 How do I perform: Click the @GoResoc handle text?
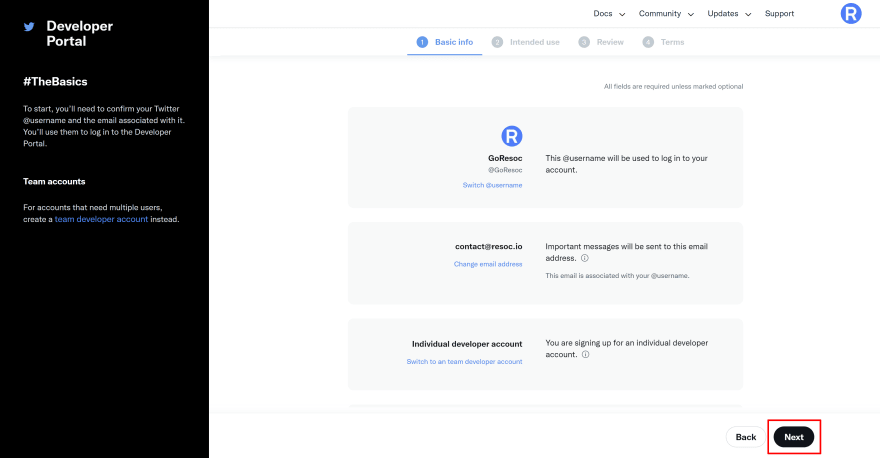point(505,170)
